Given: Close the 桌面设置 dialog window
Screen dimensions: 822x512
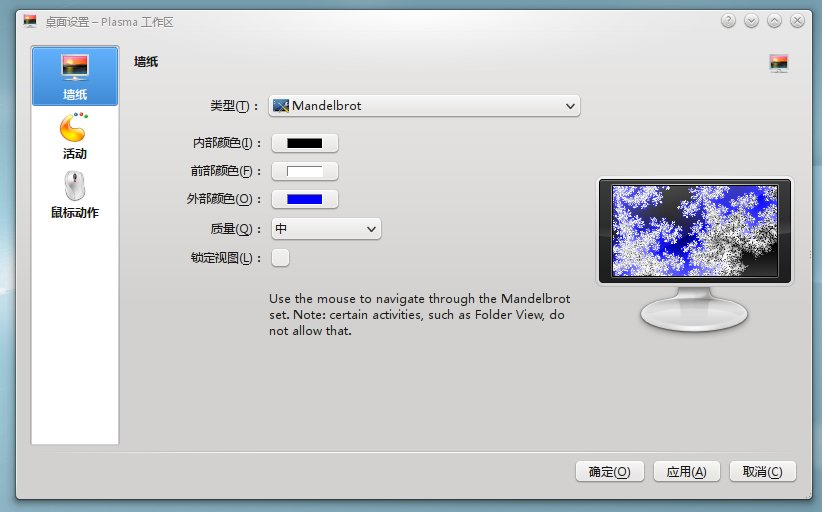Looking at the screenshot, I should click(797, 21).
